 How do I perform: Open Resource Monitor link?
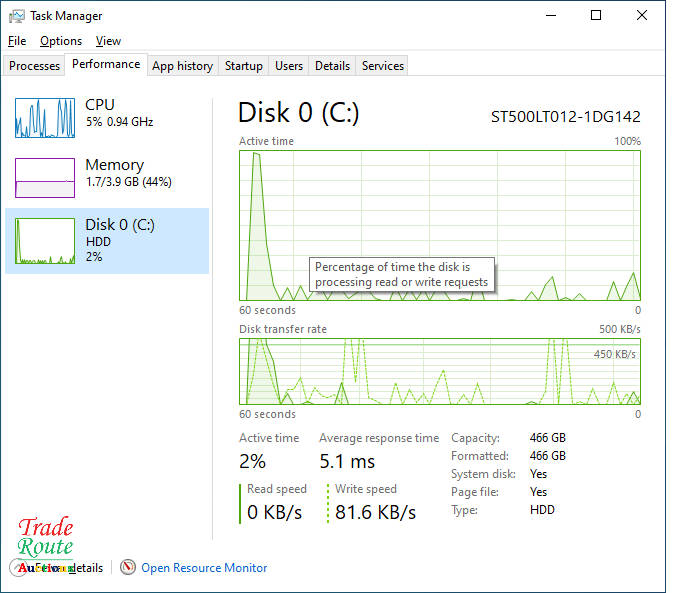pos(204,568)
